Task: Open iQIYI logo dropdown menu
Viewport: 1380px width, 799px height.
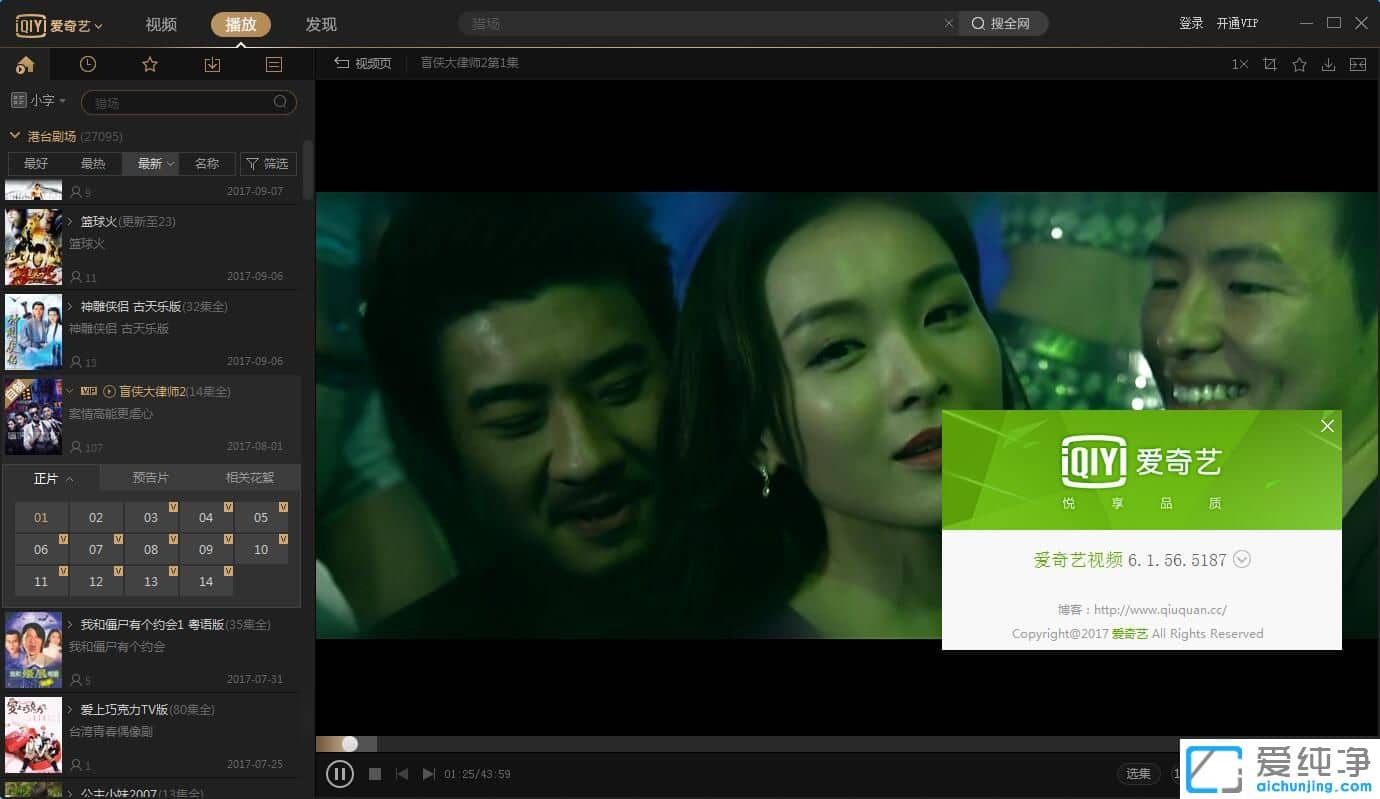Action: pos(60,24)
